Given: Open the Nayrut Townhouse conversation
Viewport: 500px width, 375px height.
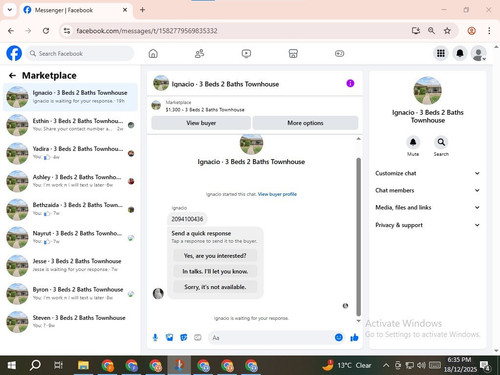Looking at the screenshot, I should pyautogui.click(x=70, y=237).
